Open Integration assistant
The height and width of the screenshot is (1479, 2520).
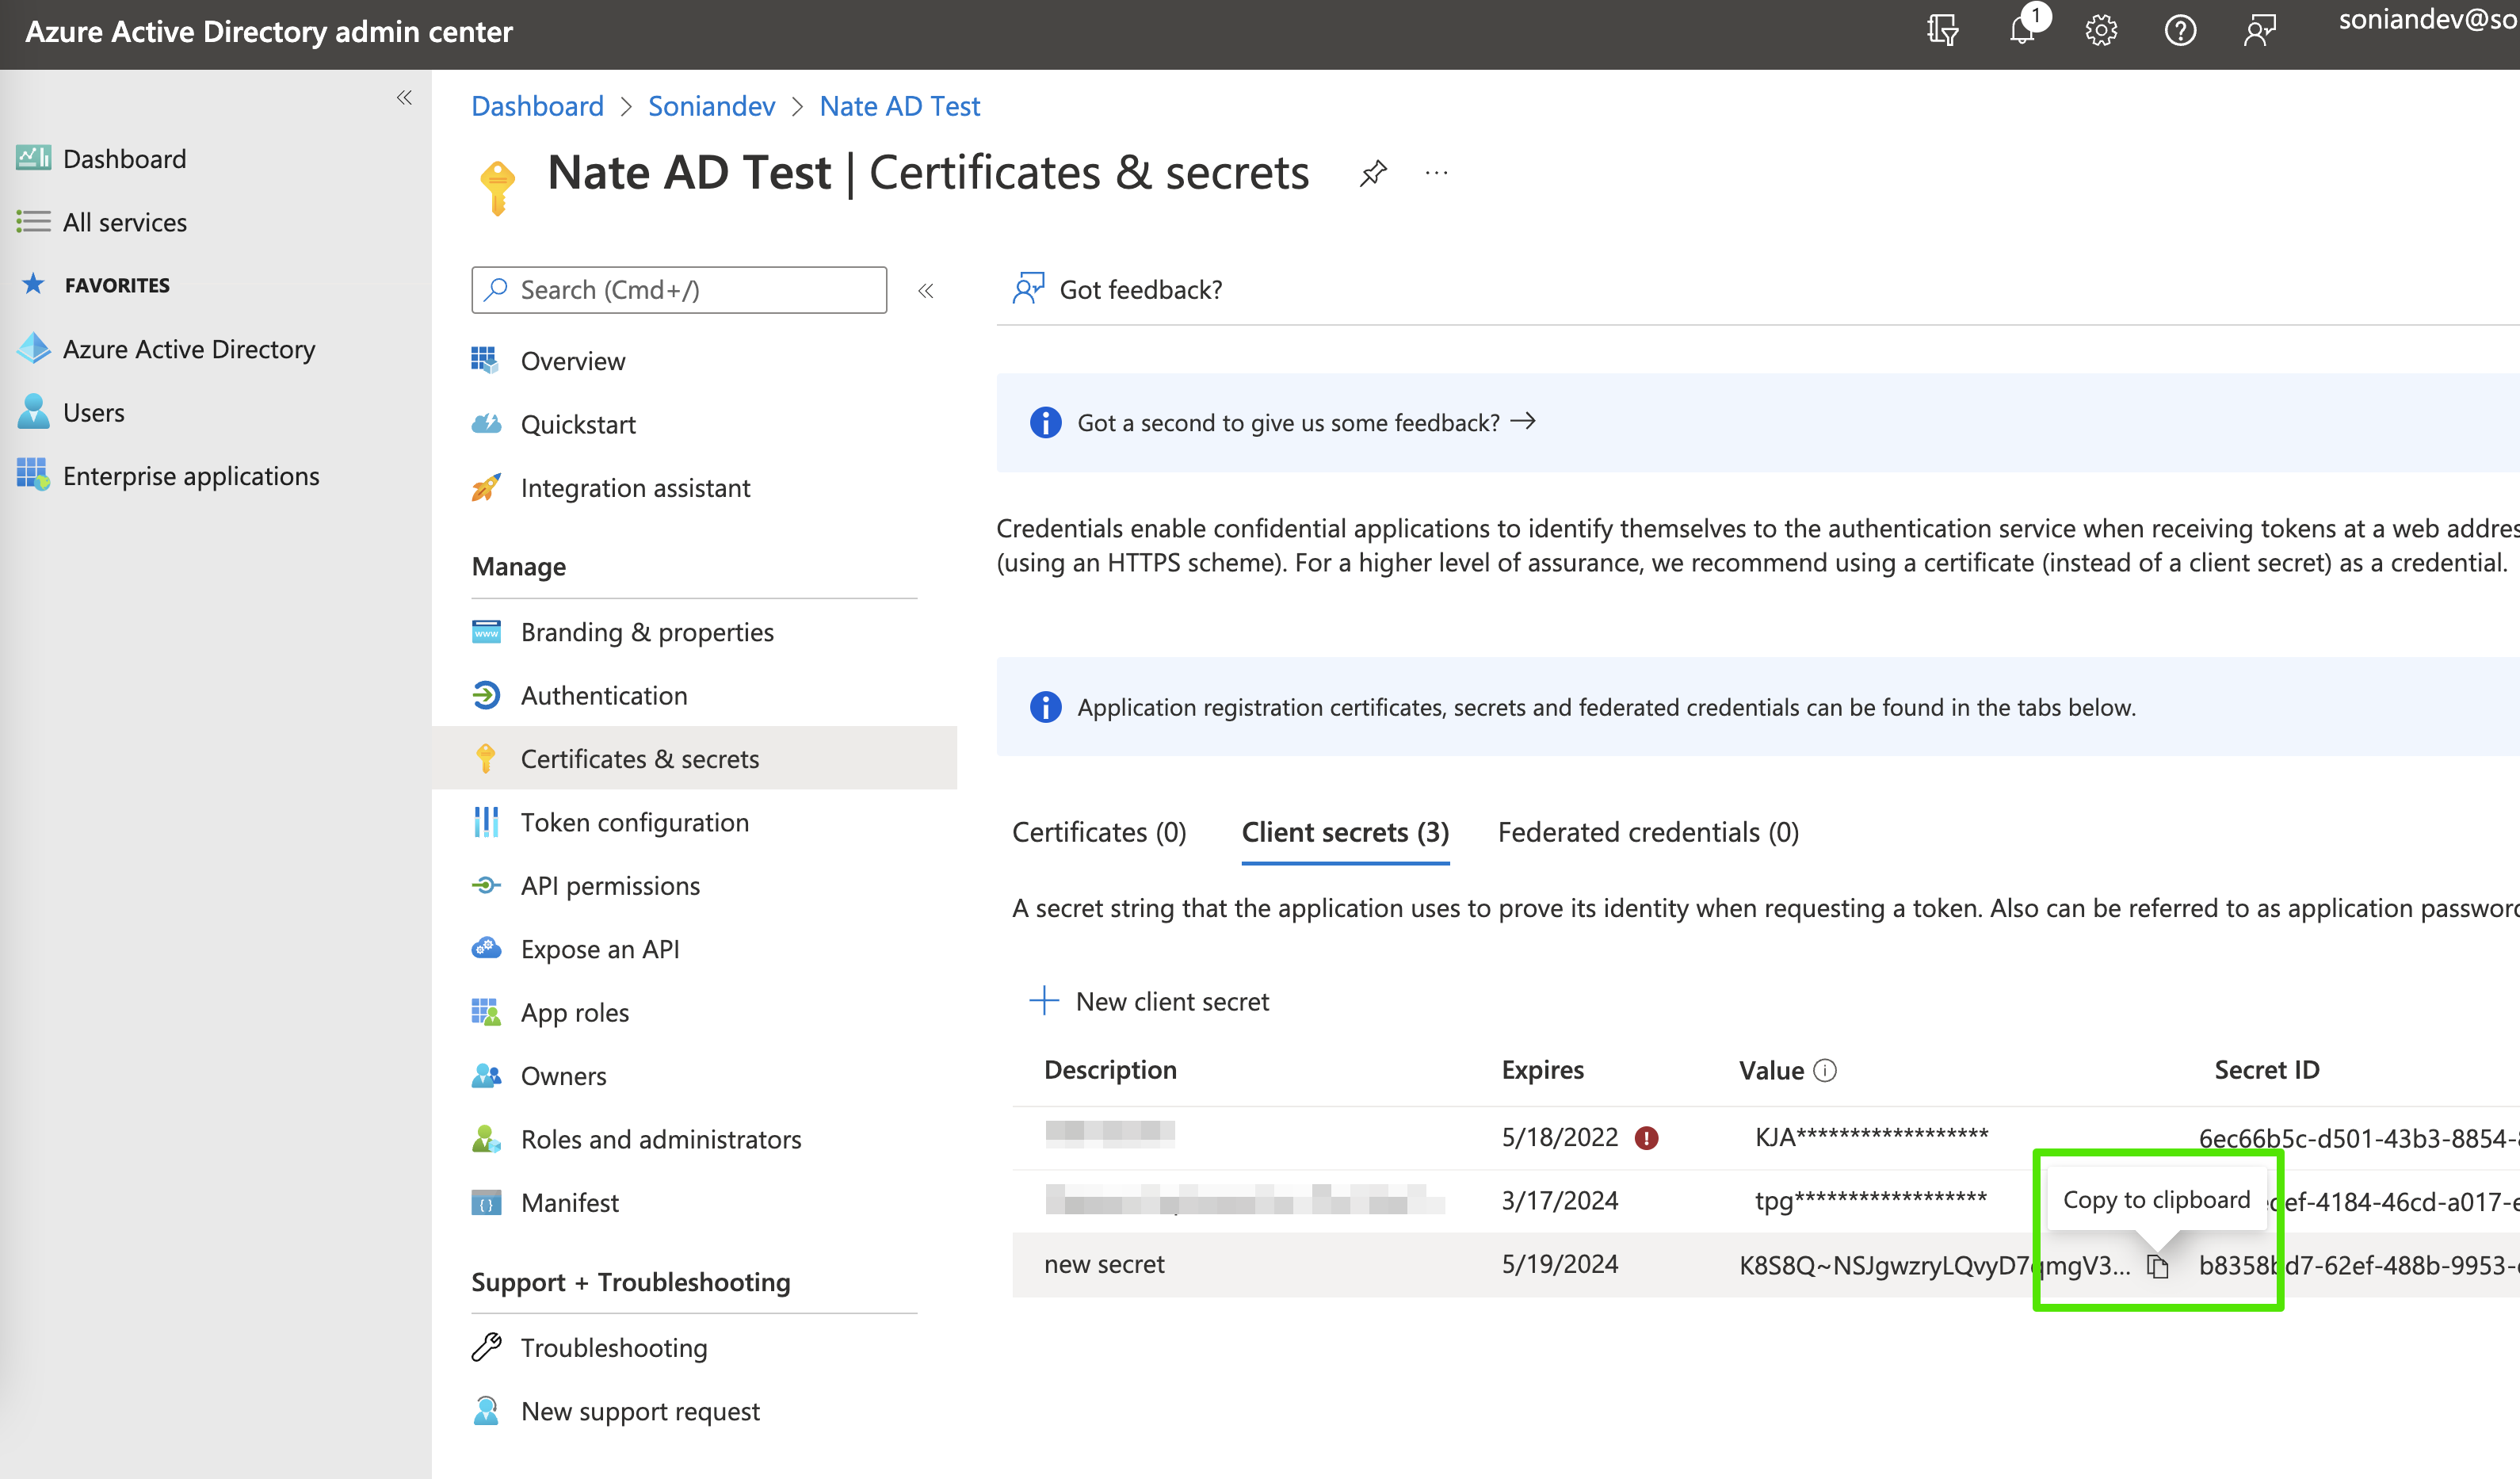[x=635, y=488]
